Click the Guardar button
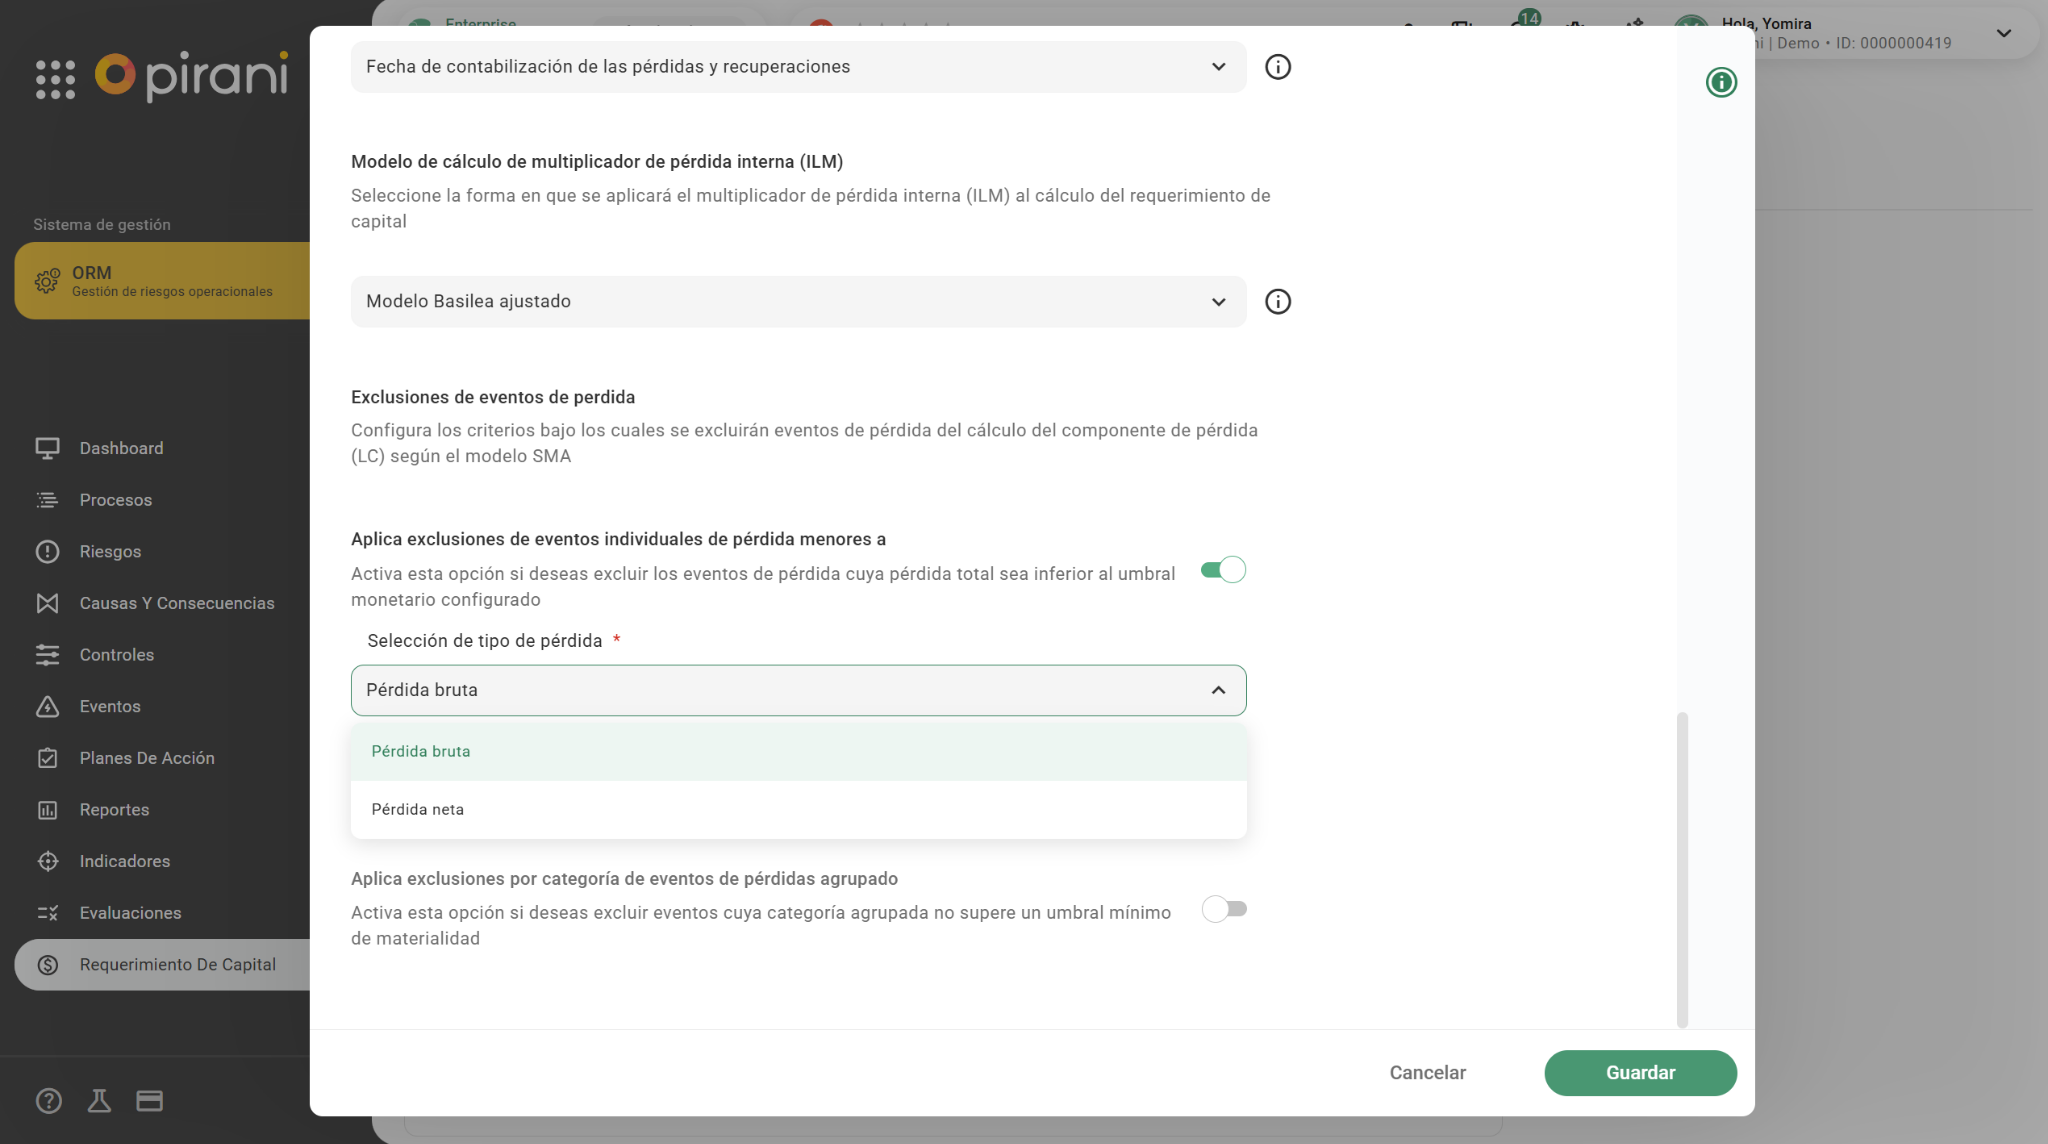 coord(1639,1072)
